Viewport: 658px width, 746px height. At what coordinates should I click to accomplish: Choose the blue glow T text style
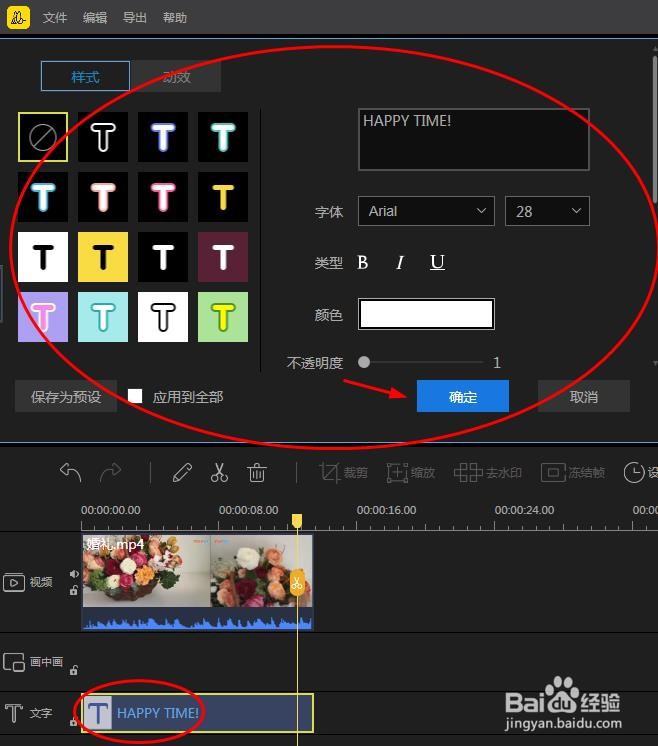point(163,137)
